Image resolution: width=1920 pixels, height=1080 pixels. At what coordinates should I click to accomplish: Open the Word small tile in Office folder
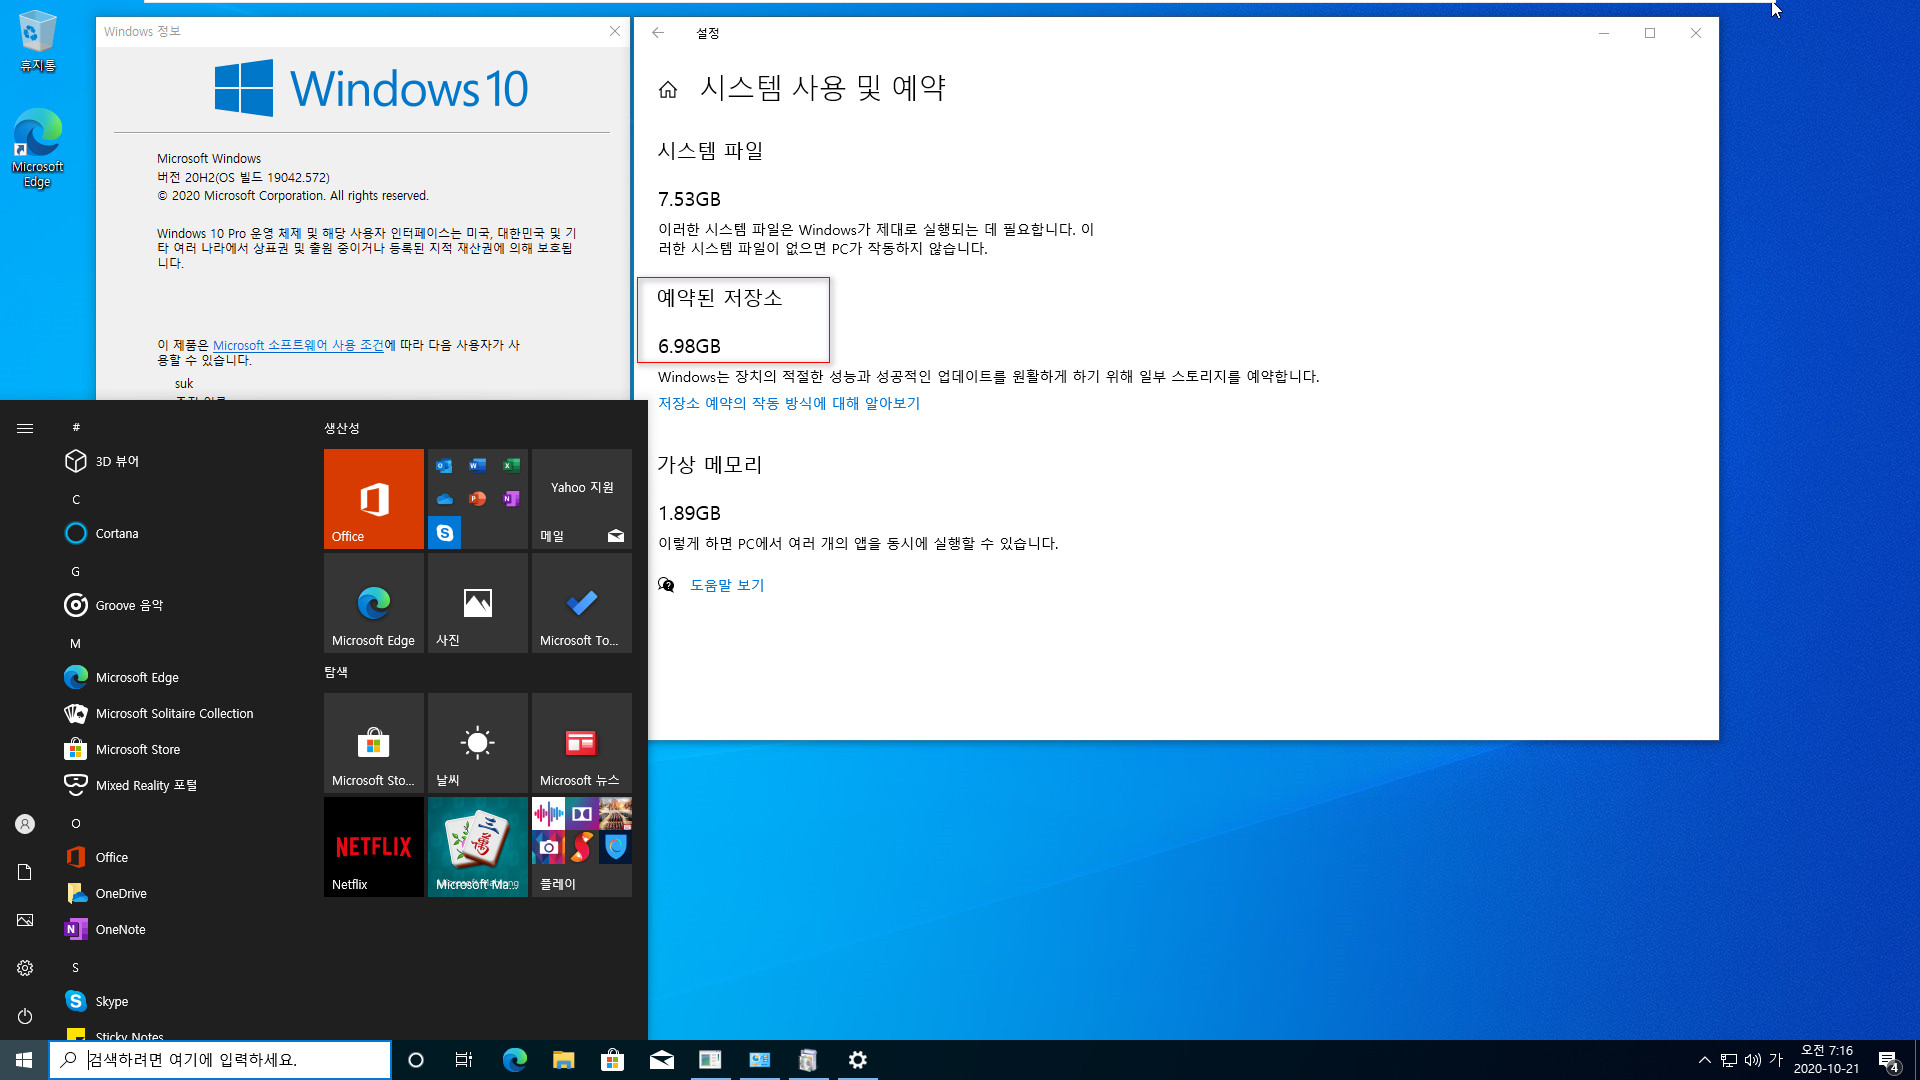[478, 466]
